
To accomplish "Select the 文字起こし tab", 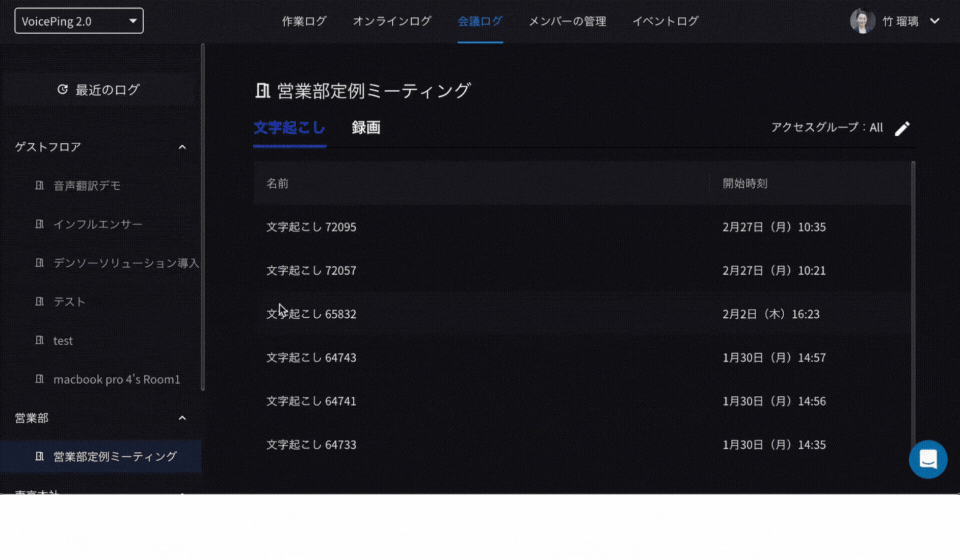I will [289, 128].
